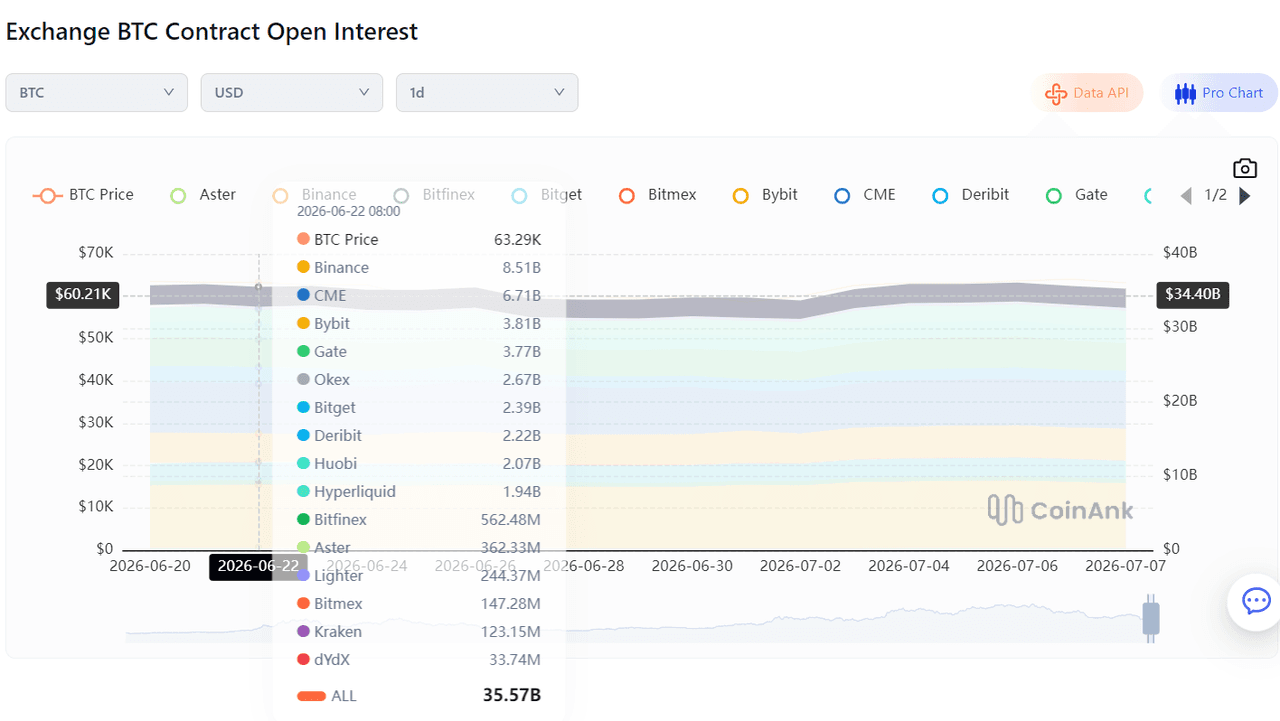Open the 1d interval dropdown
Viewport: 1280px width, 721px height.
click(x=487, y=92)
